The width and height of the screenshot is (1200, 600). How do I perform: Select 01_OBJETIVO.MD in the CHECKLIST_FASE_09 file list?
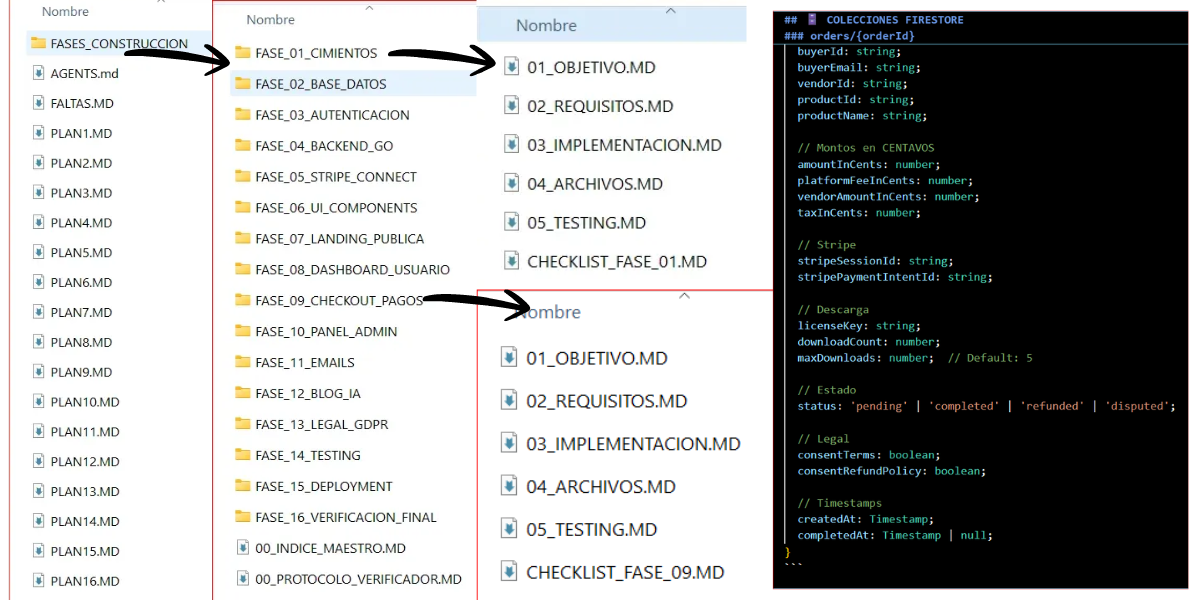point(597,358)
